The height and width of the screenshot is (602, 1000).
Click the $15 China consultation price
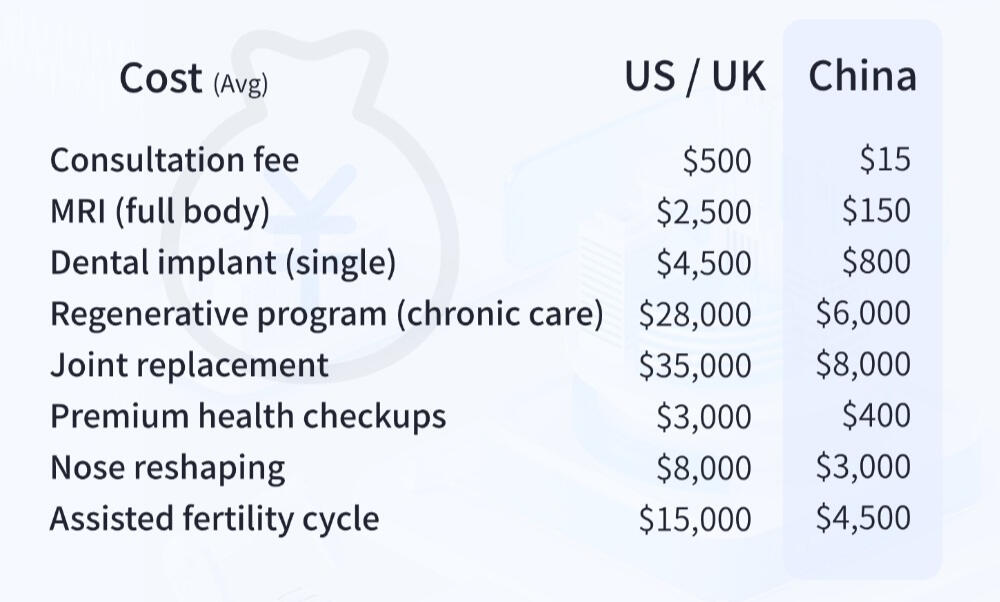tap(885, 160)
